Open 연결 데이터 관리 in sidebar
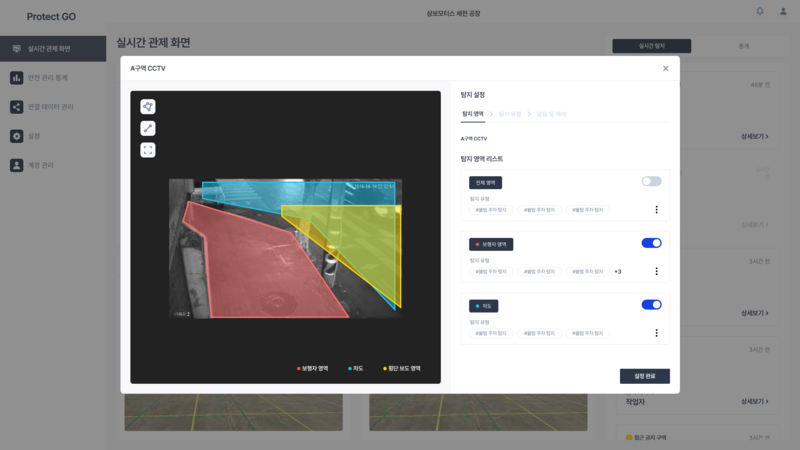The width and height of the screenshot is (800, 450). (x=53, y=107)
